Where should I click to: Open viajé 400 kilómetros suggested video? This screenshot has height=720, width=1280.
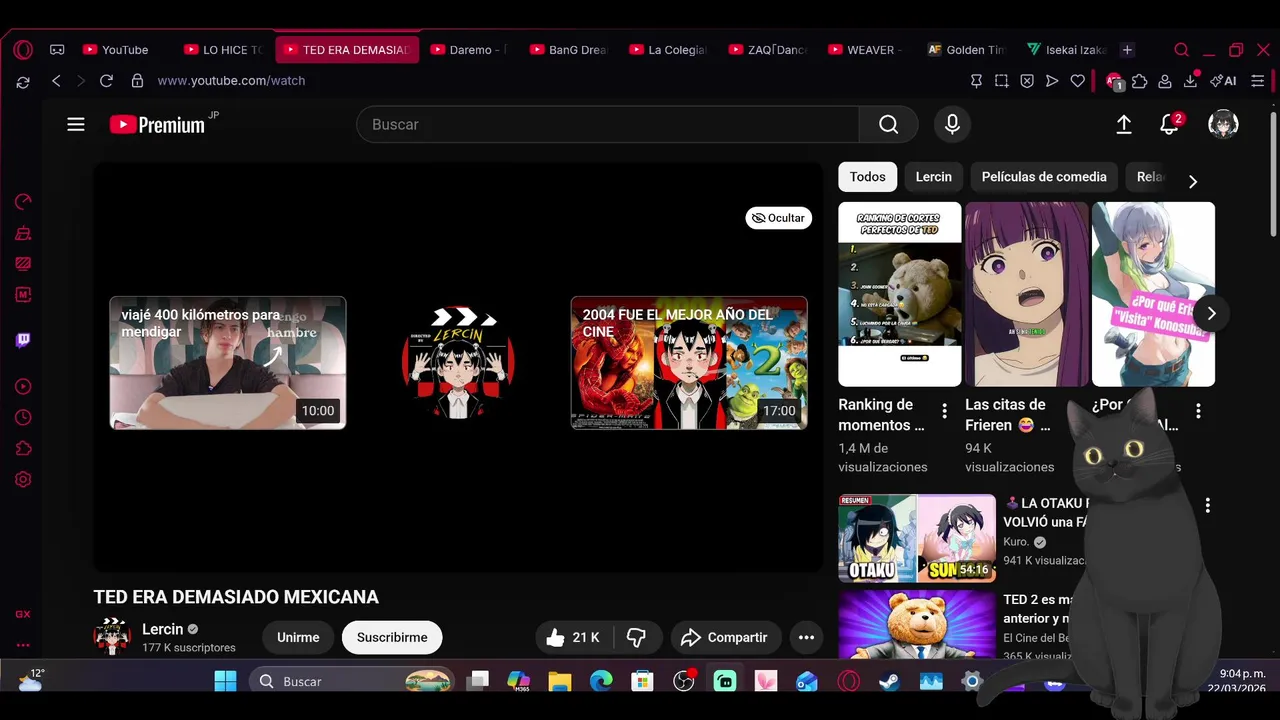pyautogui.click(x=228, y=363)
